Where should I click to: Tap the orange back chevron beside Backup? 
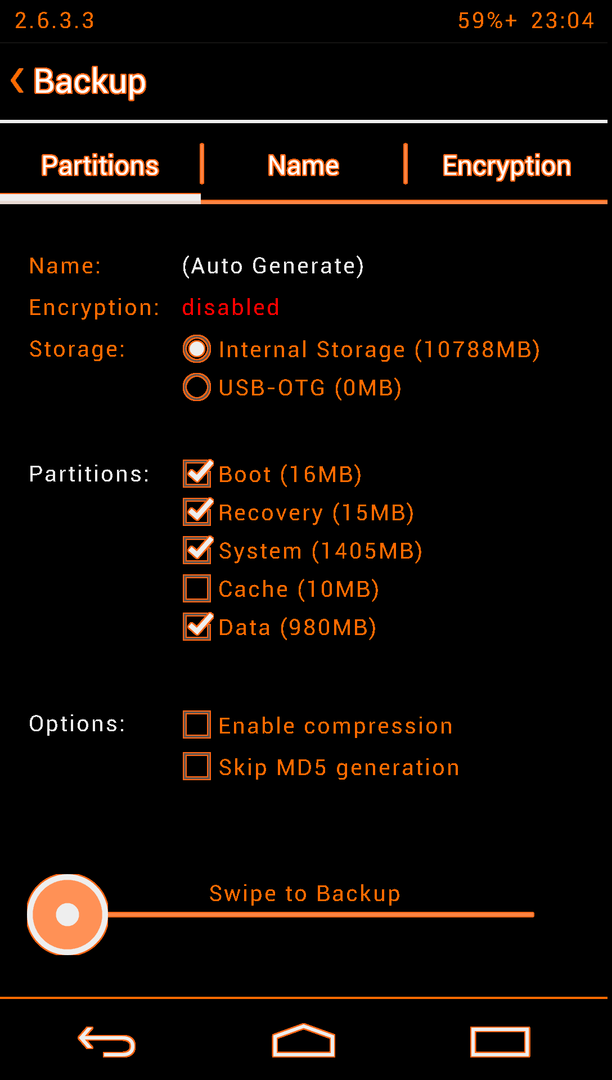pos(17,81)
